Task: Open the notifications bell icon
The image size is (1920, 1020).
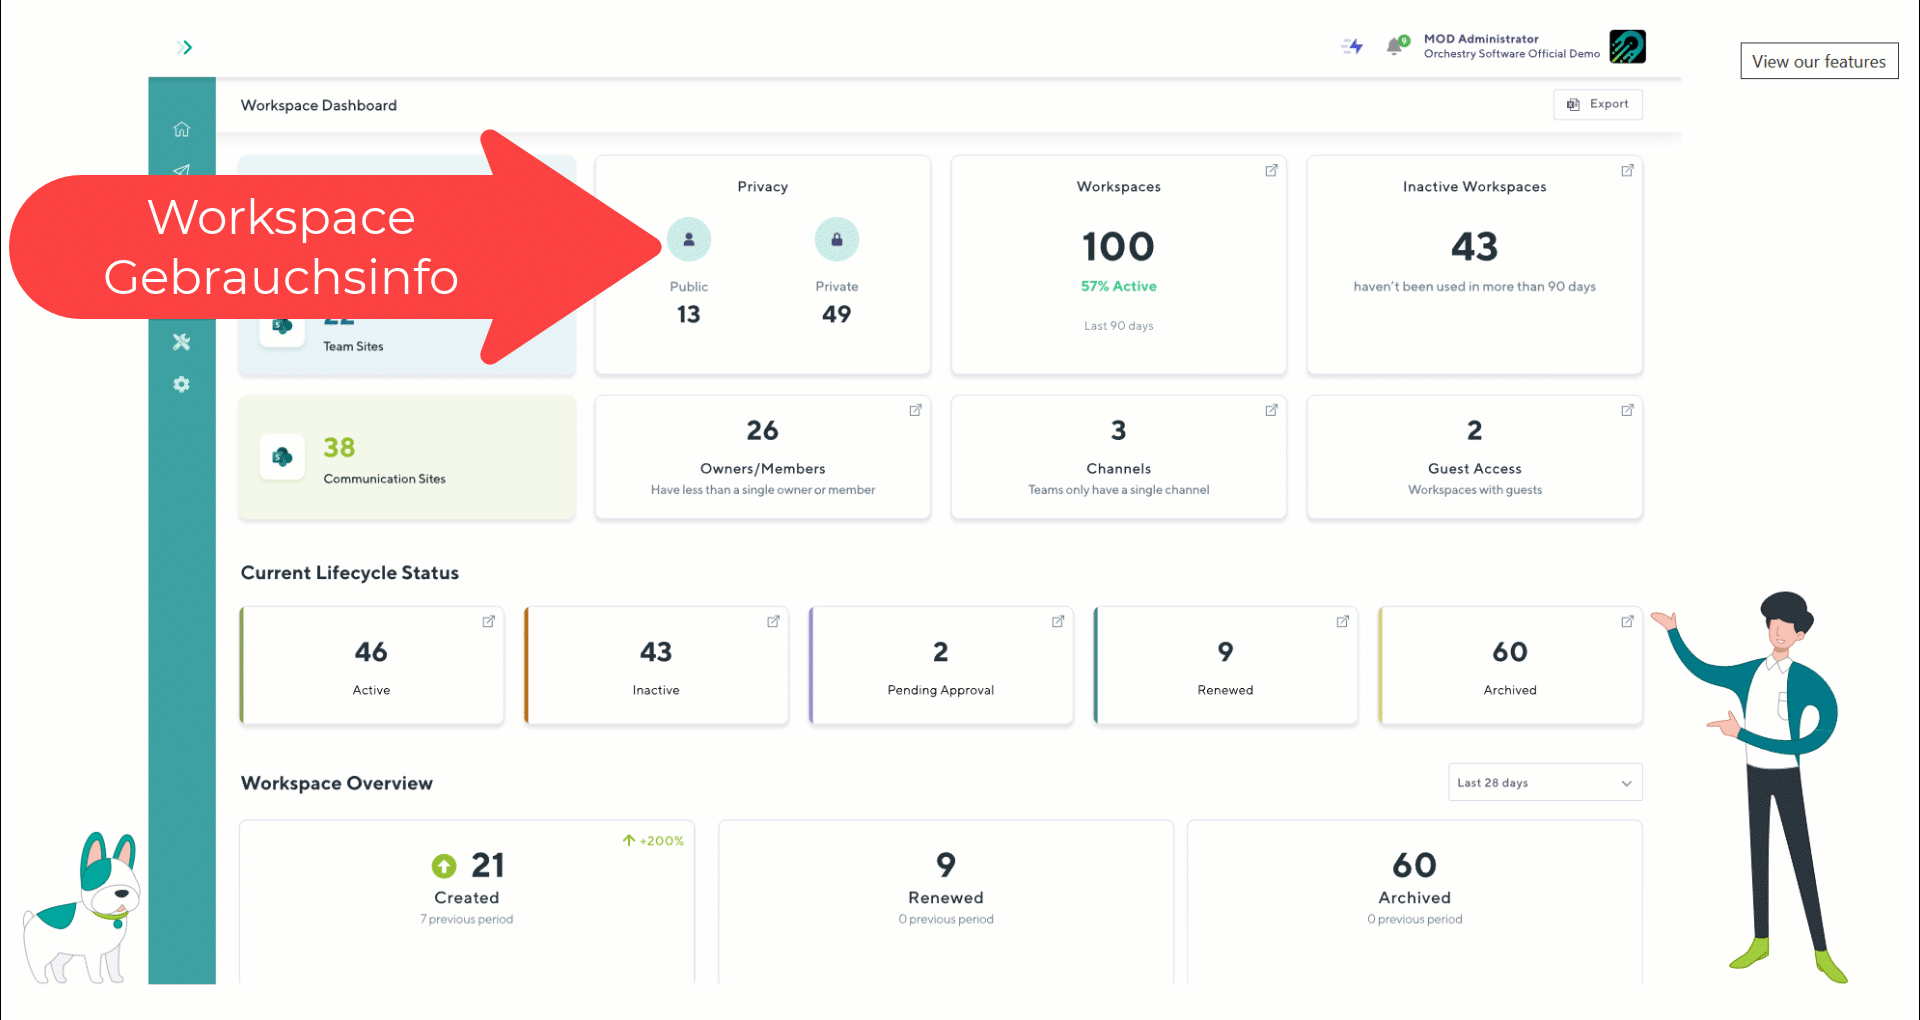Action: click(x=1395, y=46)
